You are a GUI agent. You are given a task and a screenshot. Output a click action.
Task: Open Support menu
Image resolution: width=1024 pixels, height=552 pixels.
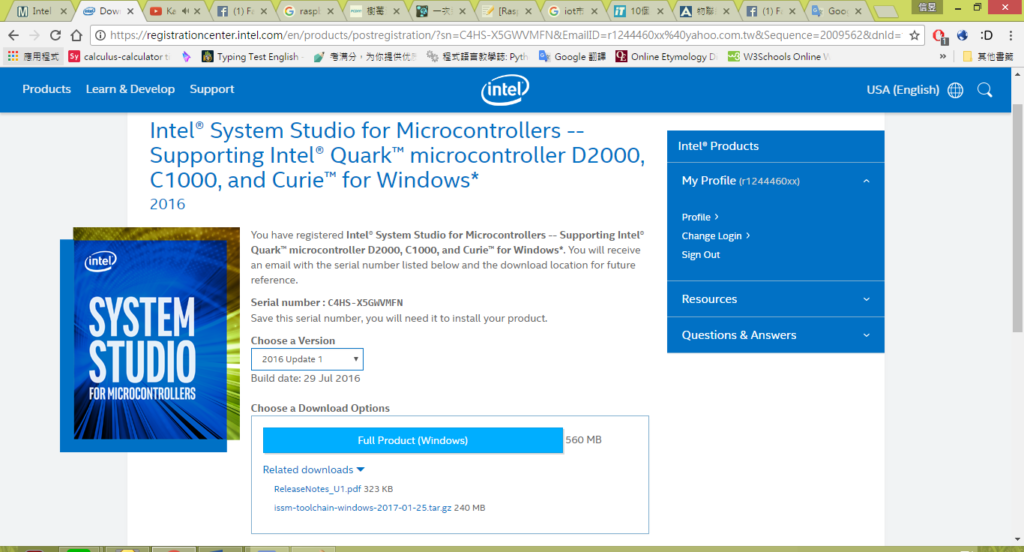click(212, 89)
